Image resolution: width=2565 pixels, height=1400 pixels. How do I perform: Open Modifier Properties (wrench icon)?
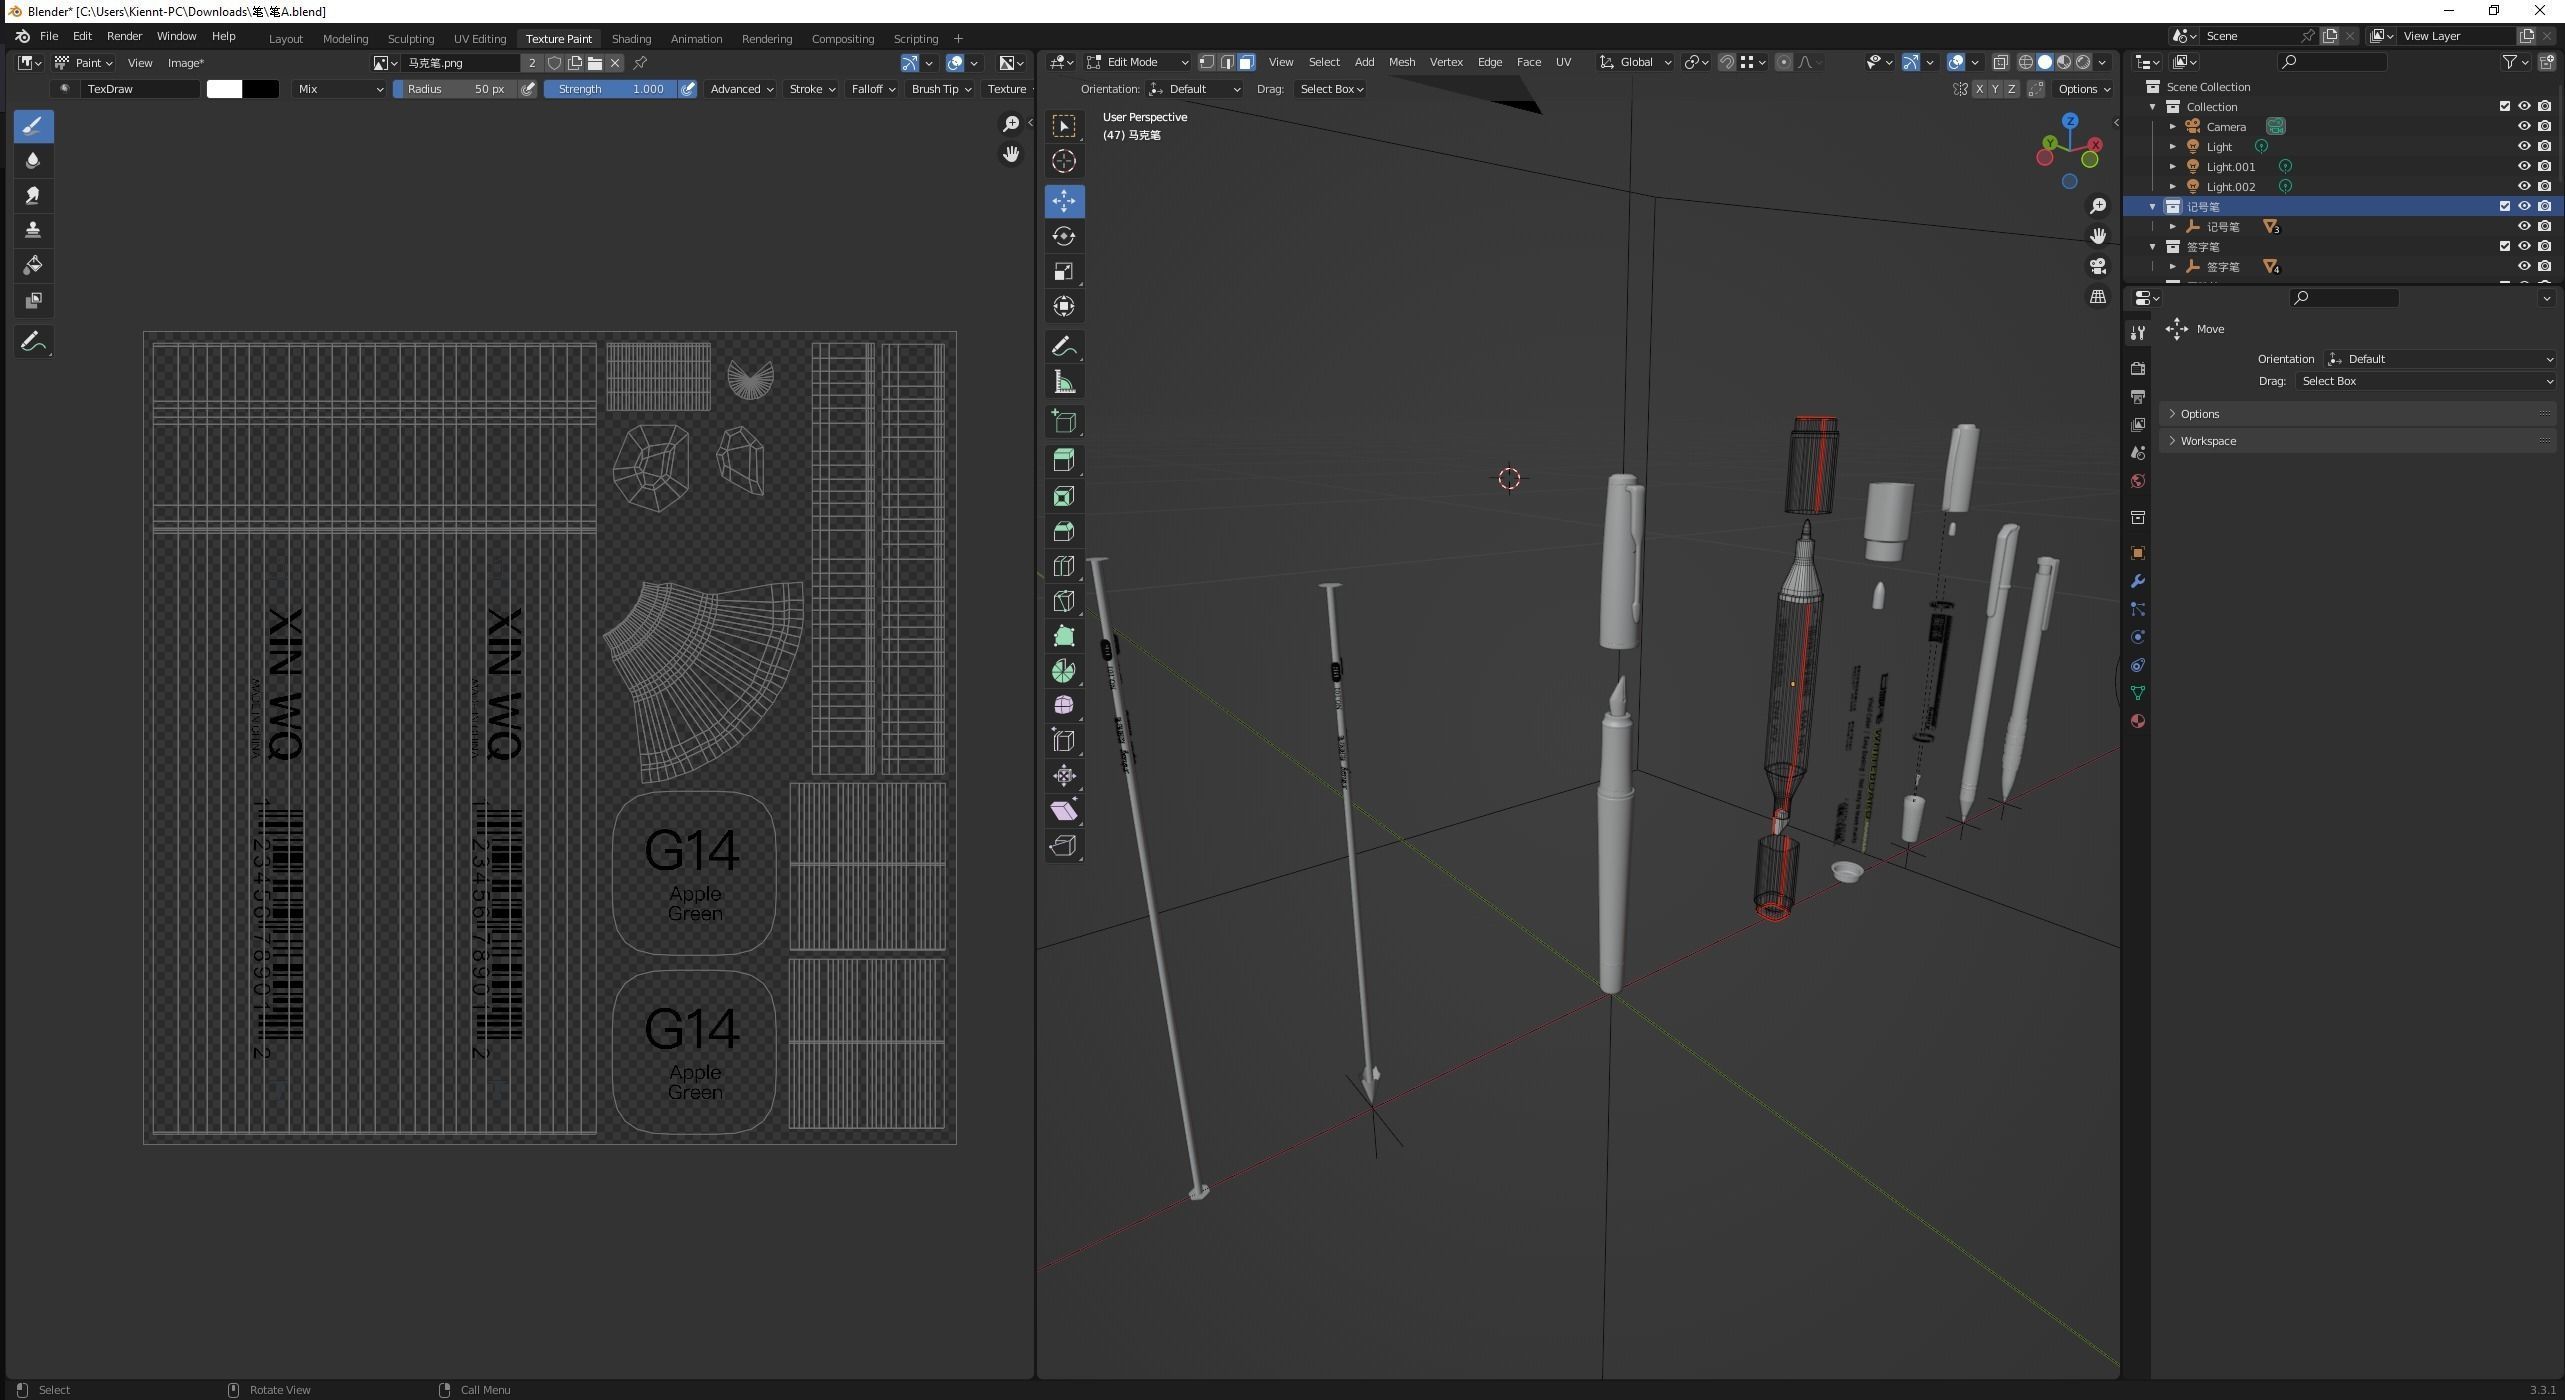coord(2137,581)
